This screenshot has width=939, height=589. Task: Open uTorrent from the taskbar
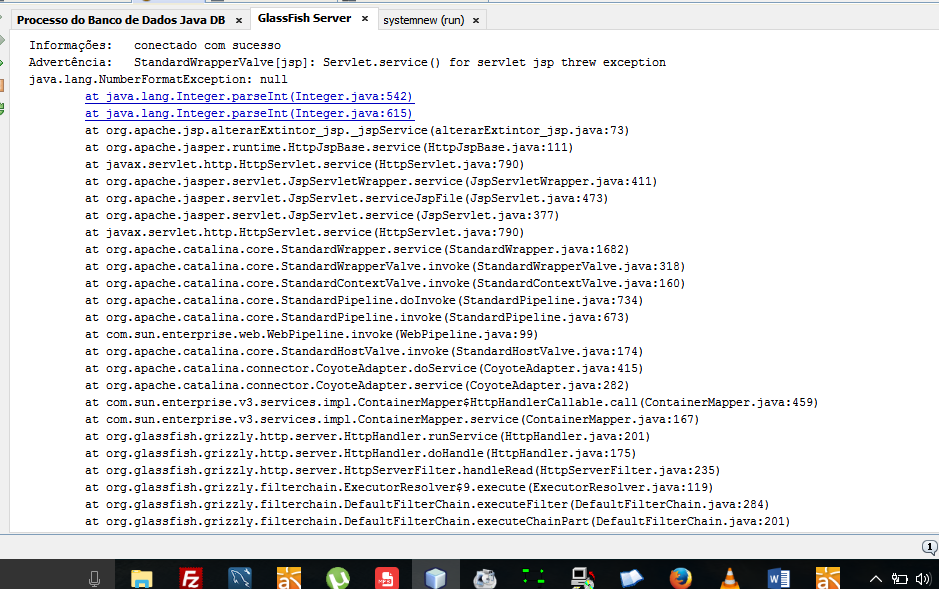tap(338, 579)
